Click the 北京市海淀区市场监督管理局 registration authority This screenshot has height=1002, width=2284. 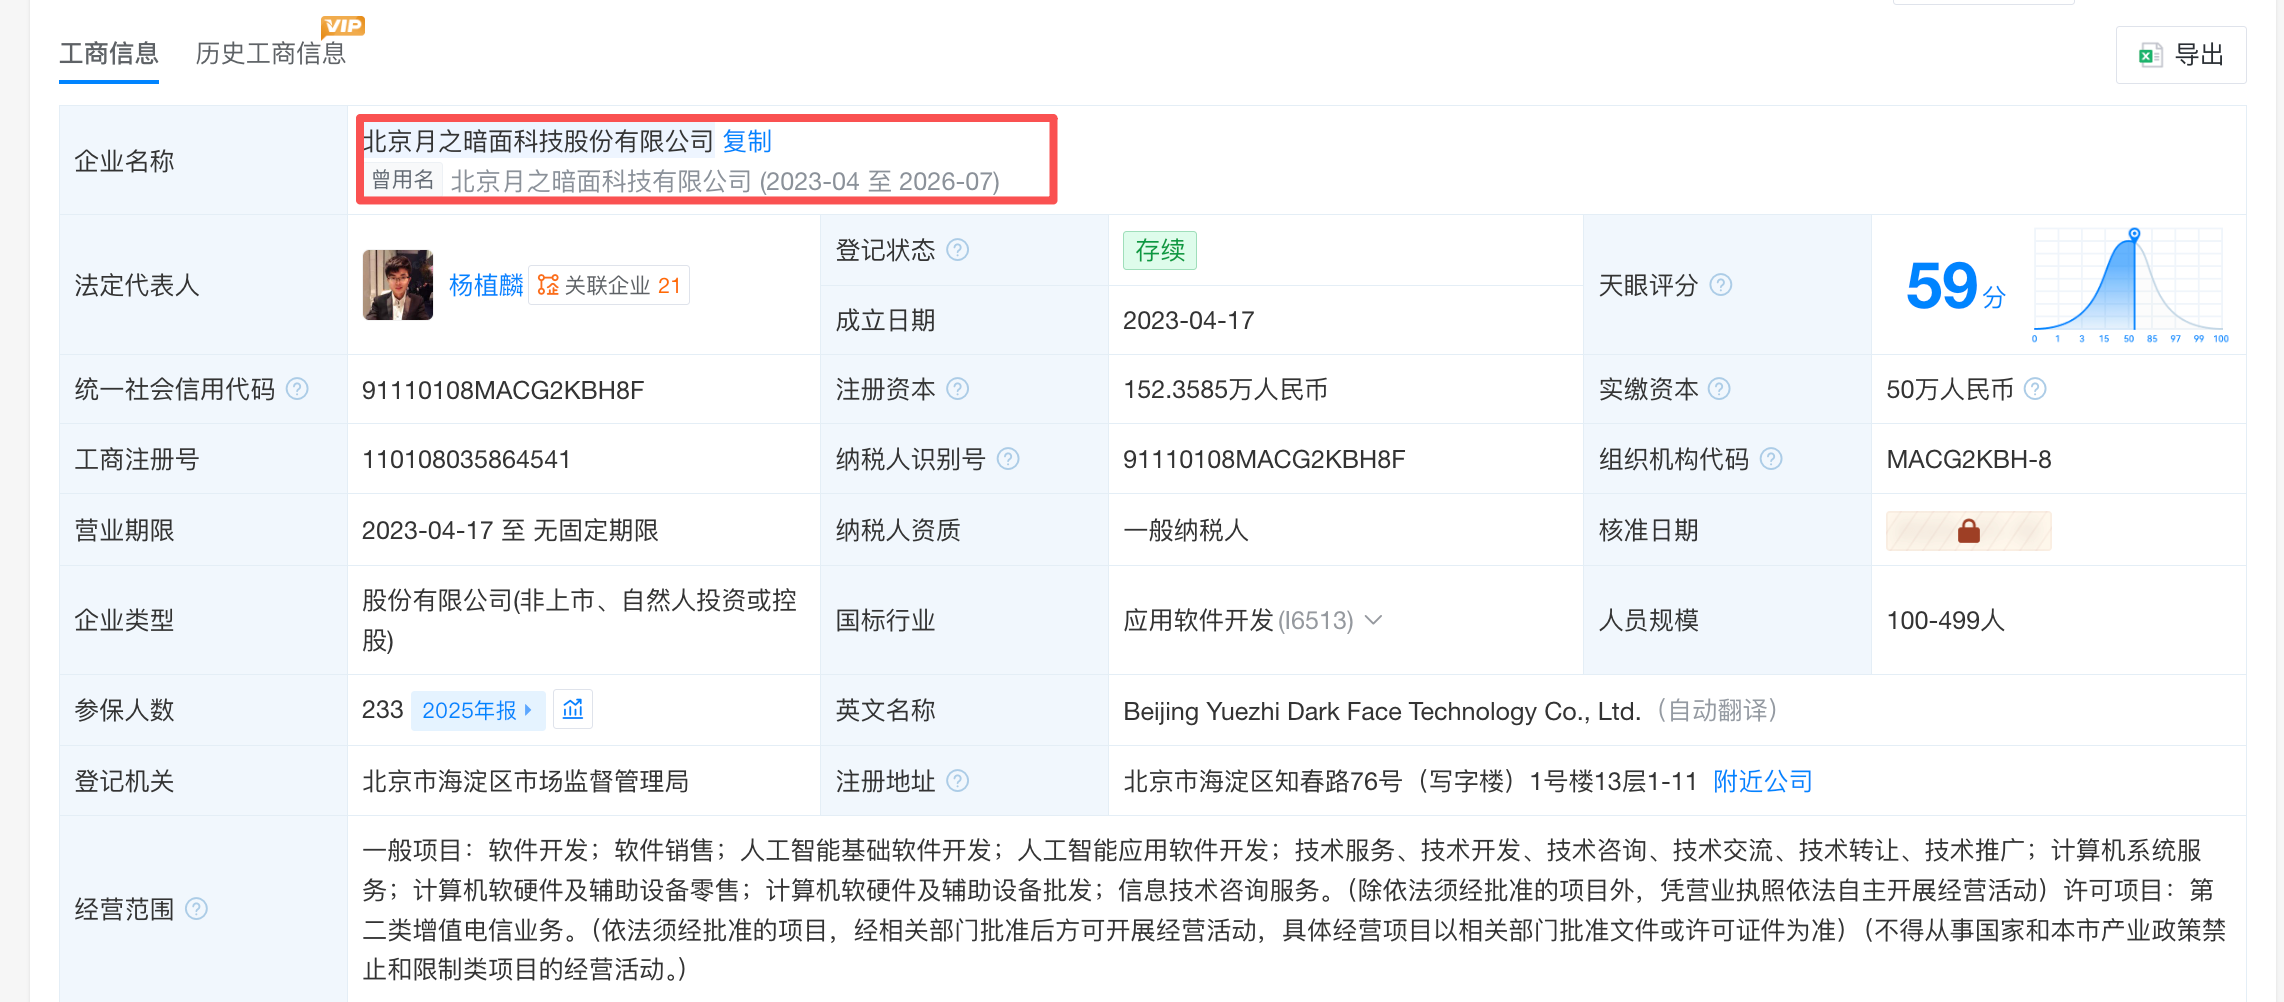(525, 781)
